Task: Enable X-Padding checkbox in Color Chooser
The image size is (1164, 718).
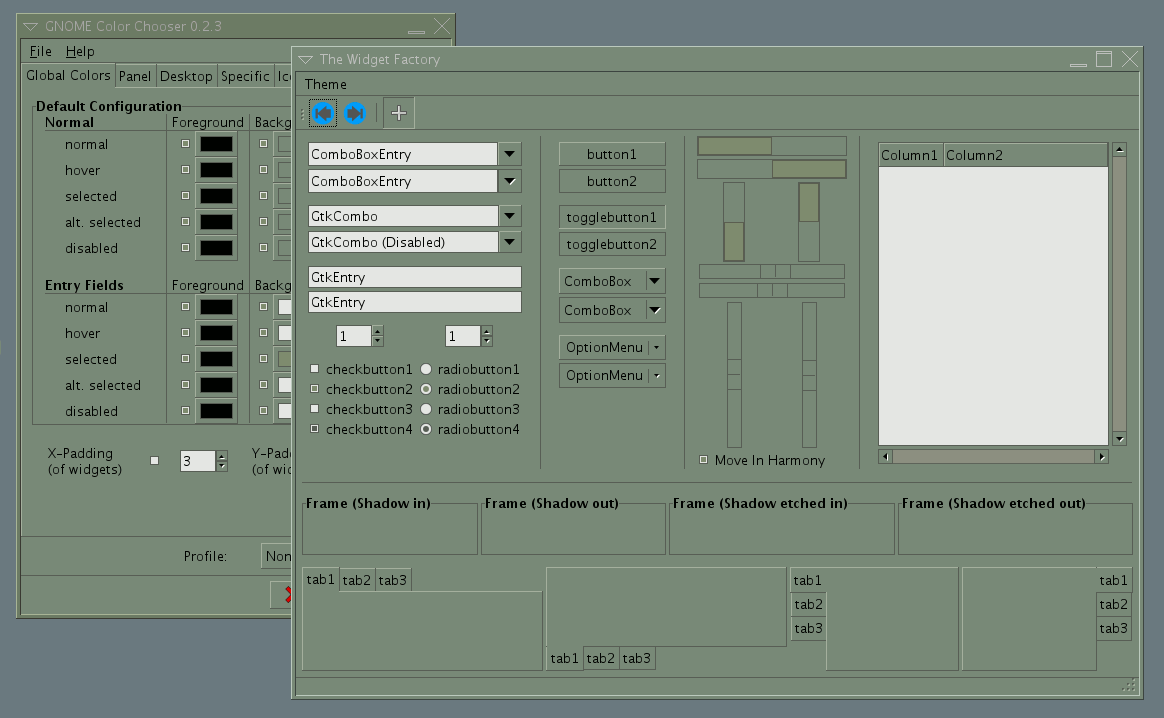Action: click(154, 460)
